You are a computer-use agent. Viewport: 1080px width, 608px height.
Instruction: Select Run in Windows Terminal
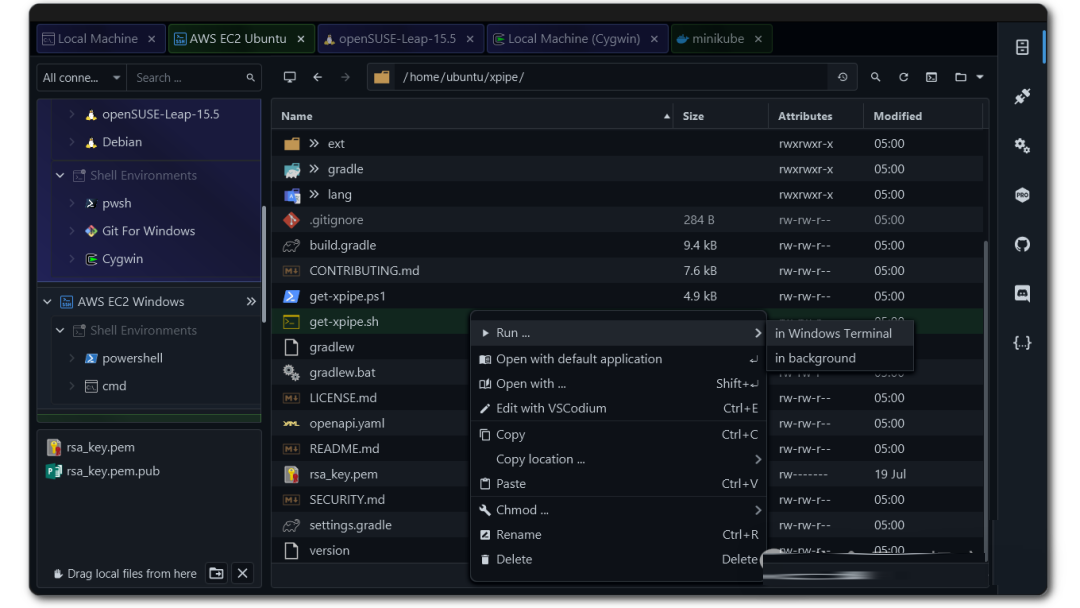[x=833, y=333]
